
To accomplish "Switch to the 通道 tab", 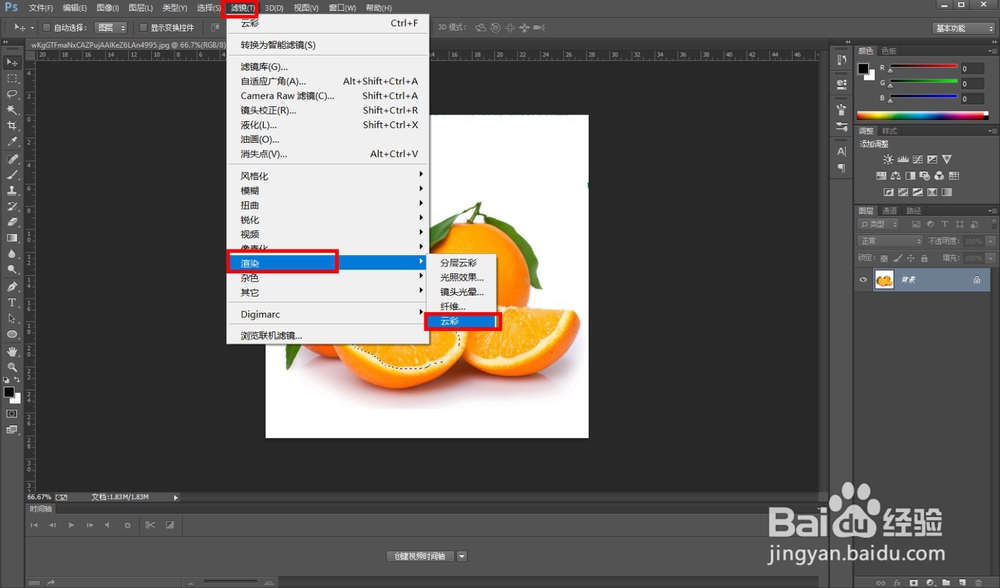I will point(889,210).
